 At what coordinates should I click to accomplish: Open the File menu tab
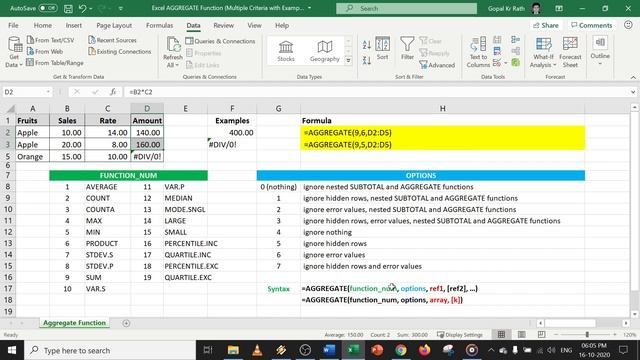pos(13,25)
